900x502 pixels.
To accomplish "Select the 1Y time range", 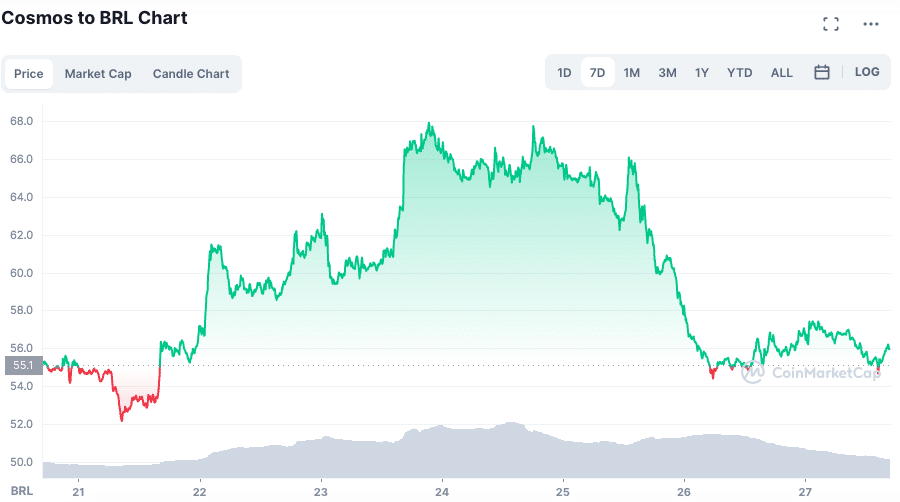I will click(702, 73).
